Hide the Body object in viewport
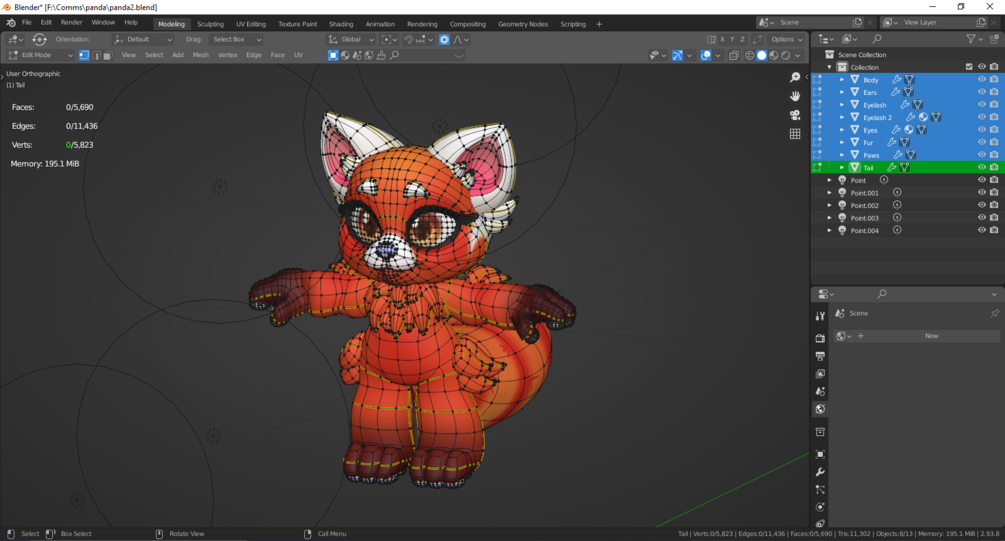This screenshot has height=541, width=1005. click(x=981, y=79)
